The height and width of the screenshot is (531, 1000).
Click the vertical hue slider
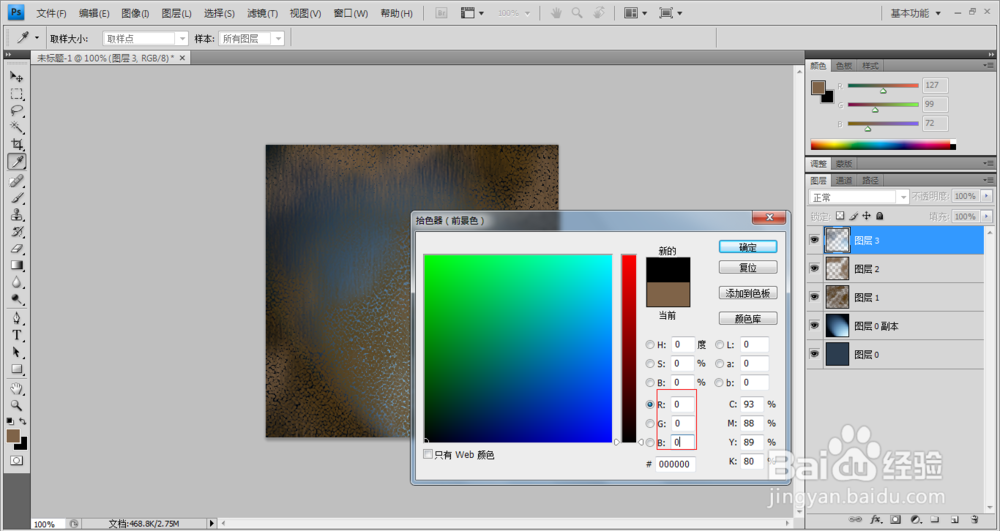pos(629,348)
